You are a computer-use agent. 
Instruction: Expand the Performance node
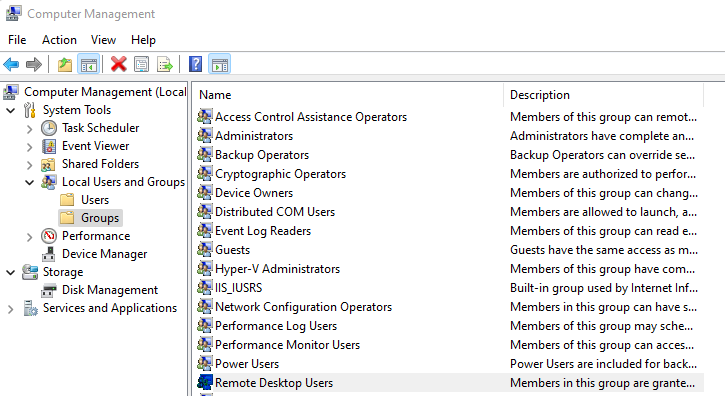point(30,237)
